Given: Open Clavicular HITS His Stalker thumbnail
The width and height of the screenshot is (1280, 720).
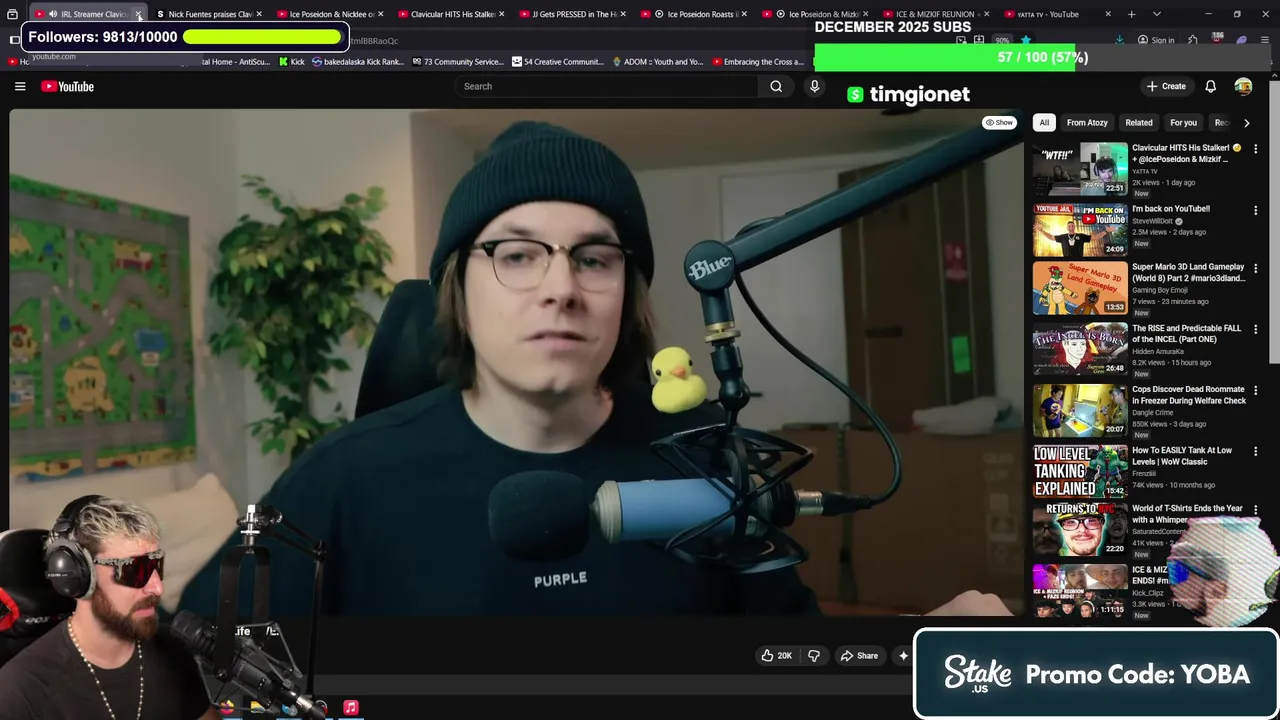Looking at the screenshot, I should (1080, 169).
